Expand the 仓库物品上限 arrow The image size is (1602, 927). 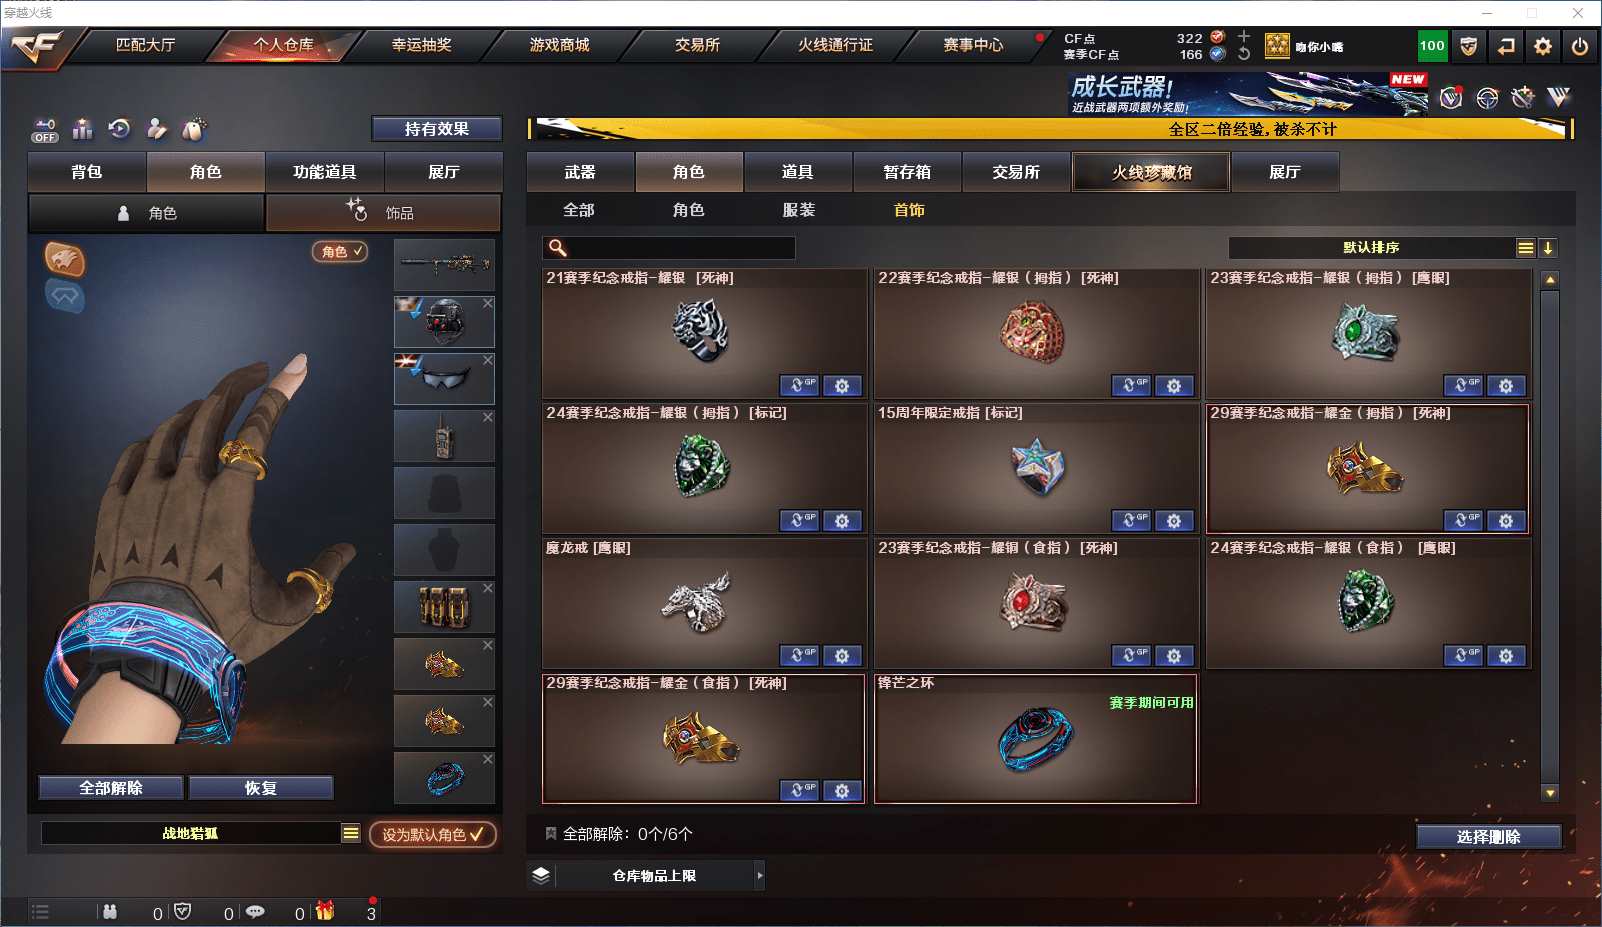pyautogui.click(x=760, y=876)
